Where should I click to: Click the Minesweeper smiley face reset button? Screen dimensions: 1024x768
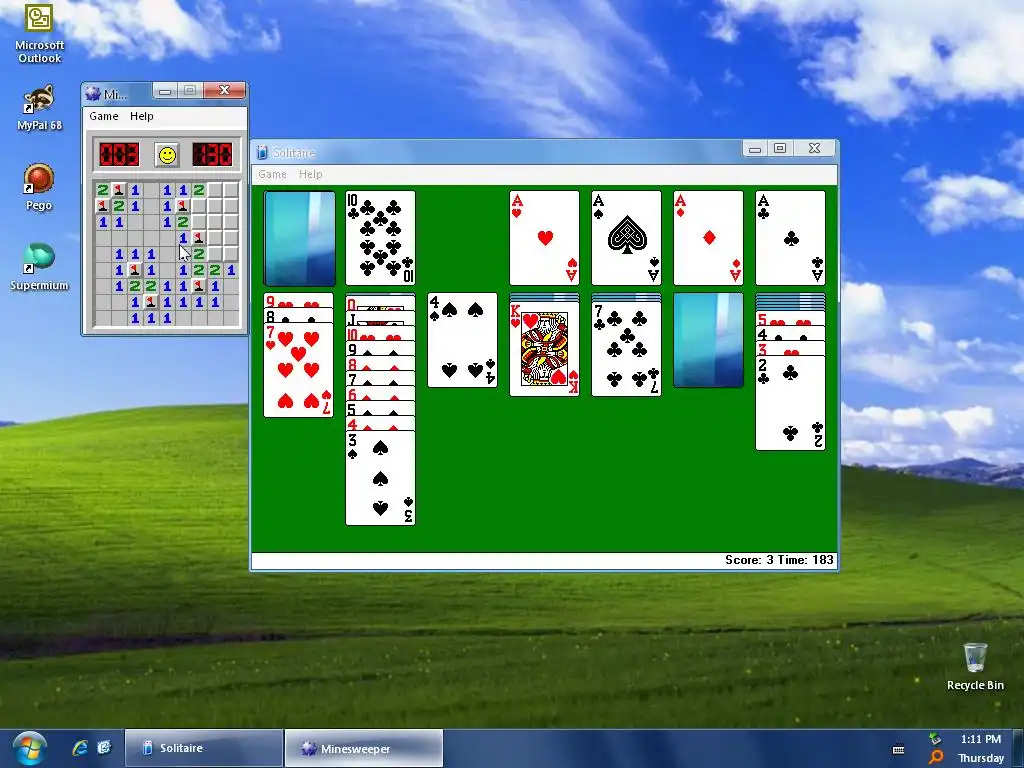168,155
